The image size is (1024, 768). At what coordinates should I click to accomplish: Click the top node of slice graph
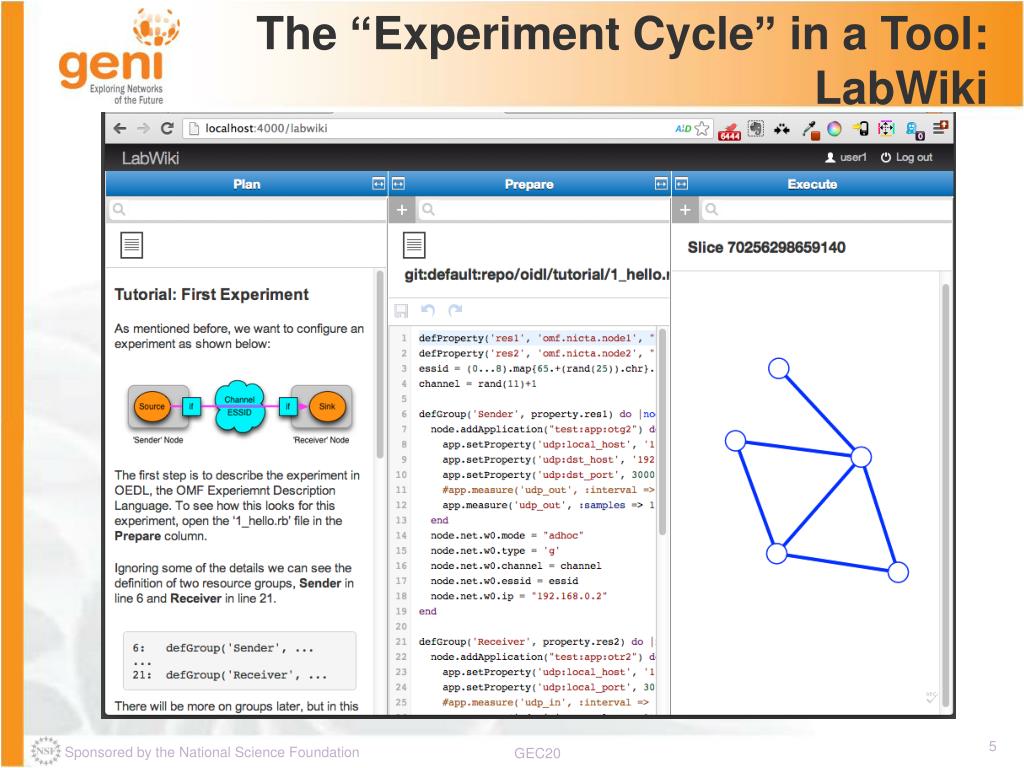point(778,368)
